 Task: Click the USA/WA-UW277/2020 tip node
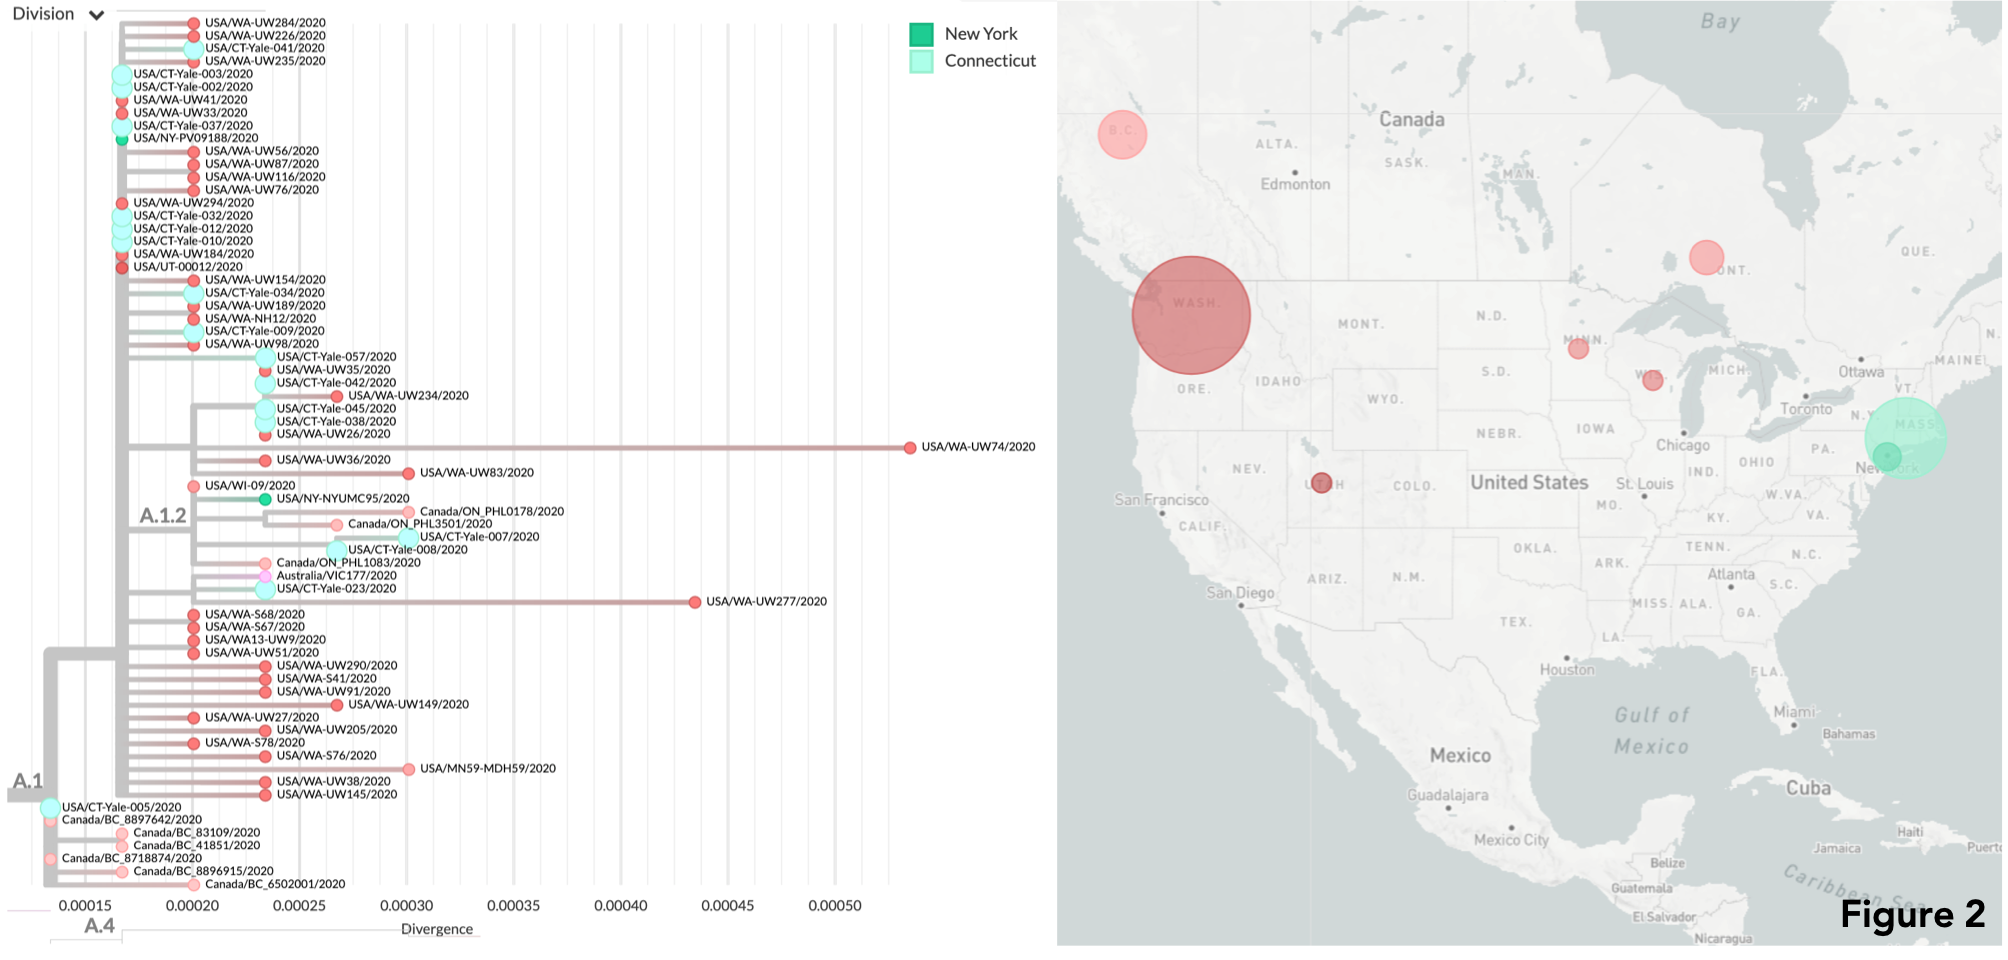tap(695, 602)
